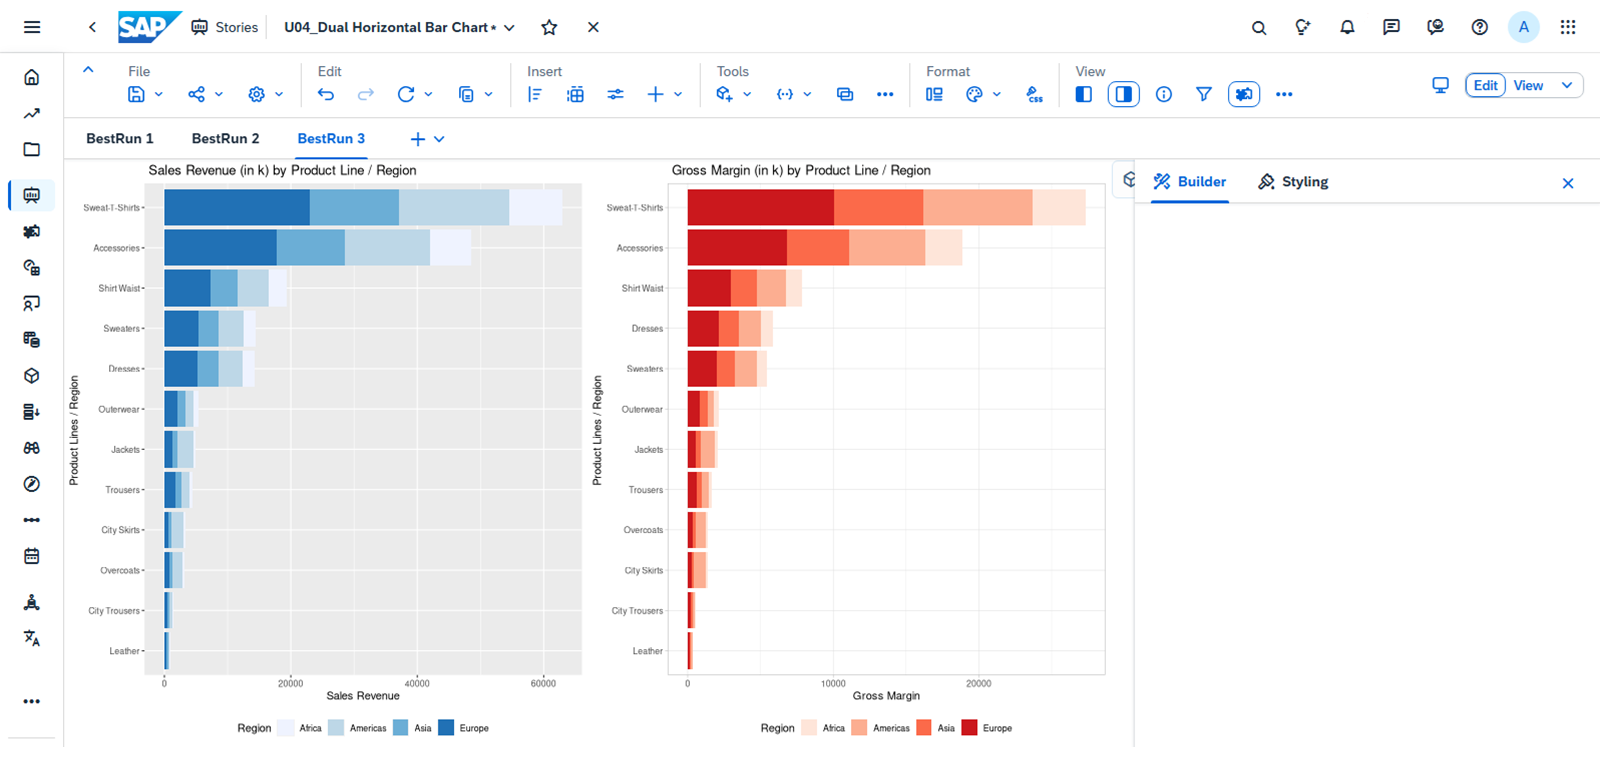The width and height of the screenshot is (1600, 757).
Task: Click the user avatar A button
Action: (x=1524, y=27)
